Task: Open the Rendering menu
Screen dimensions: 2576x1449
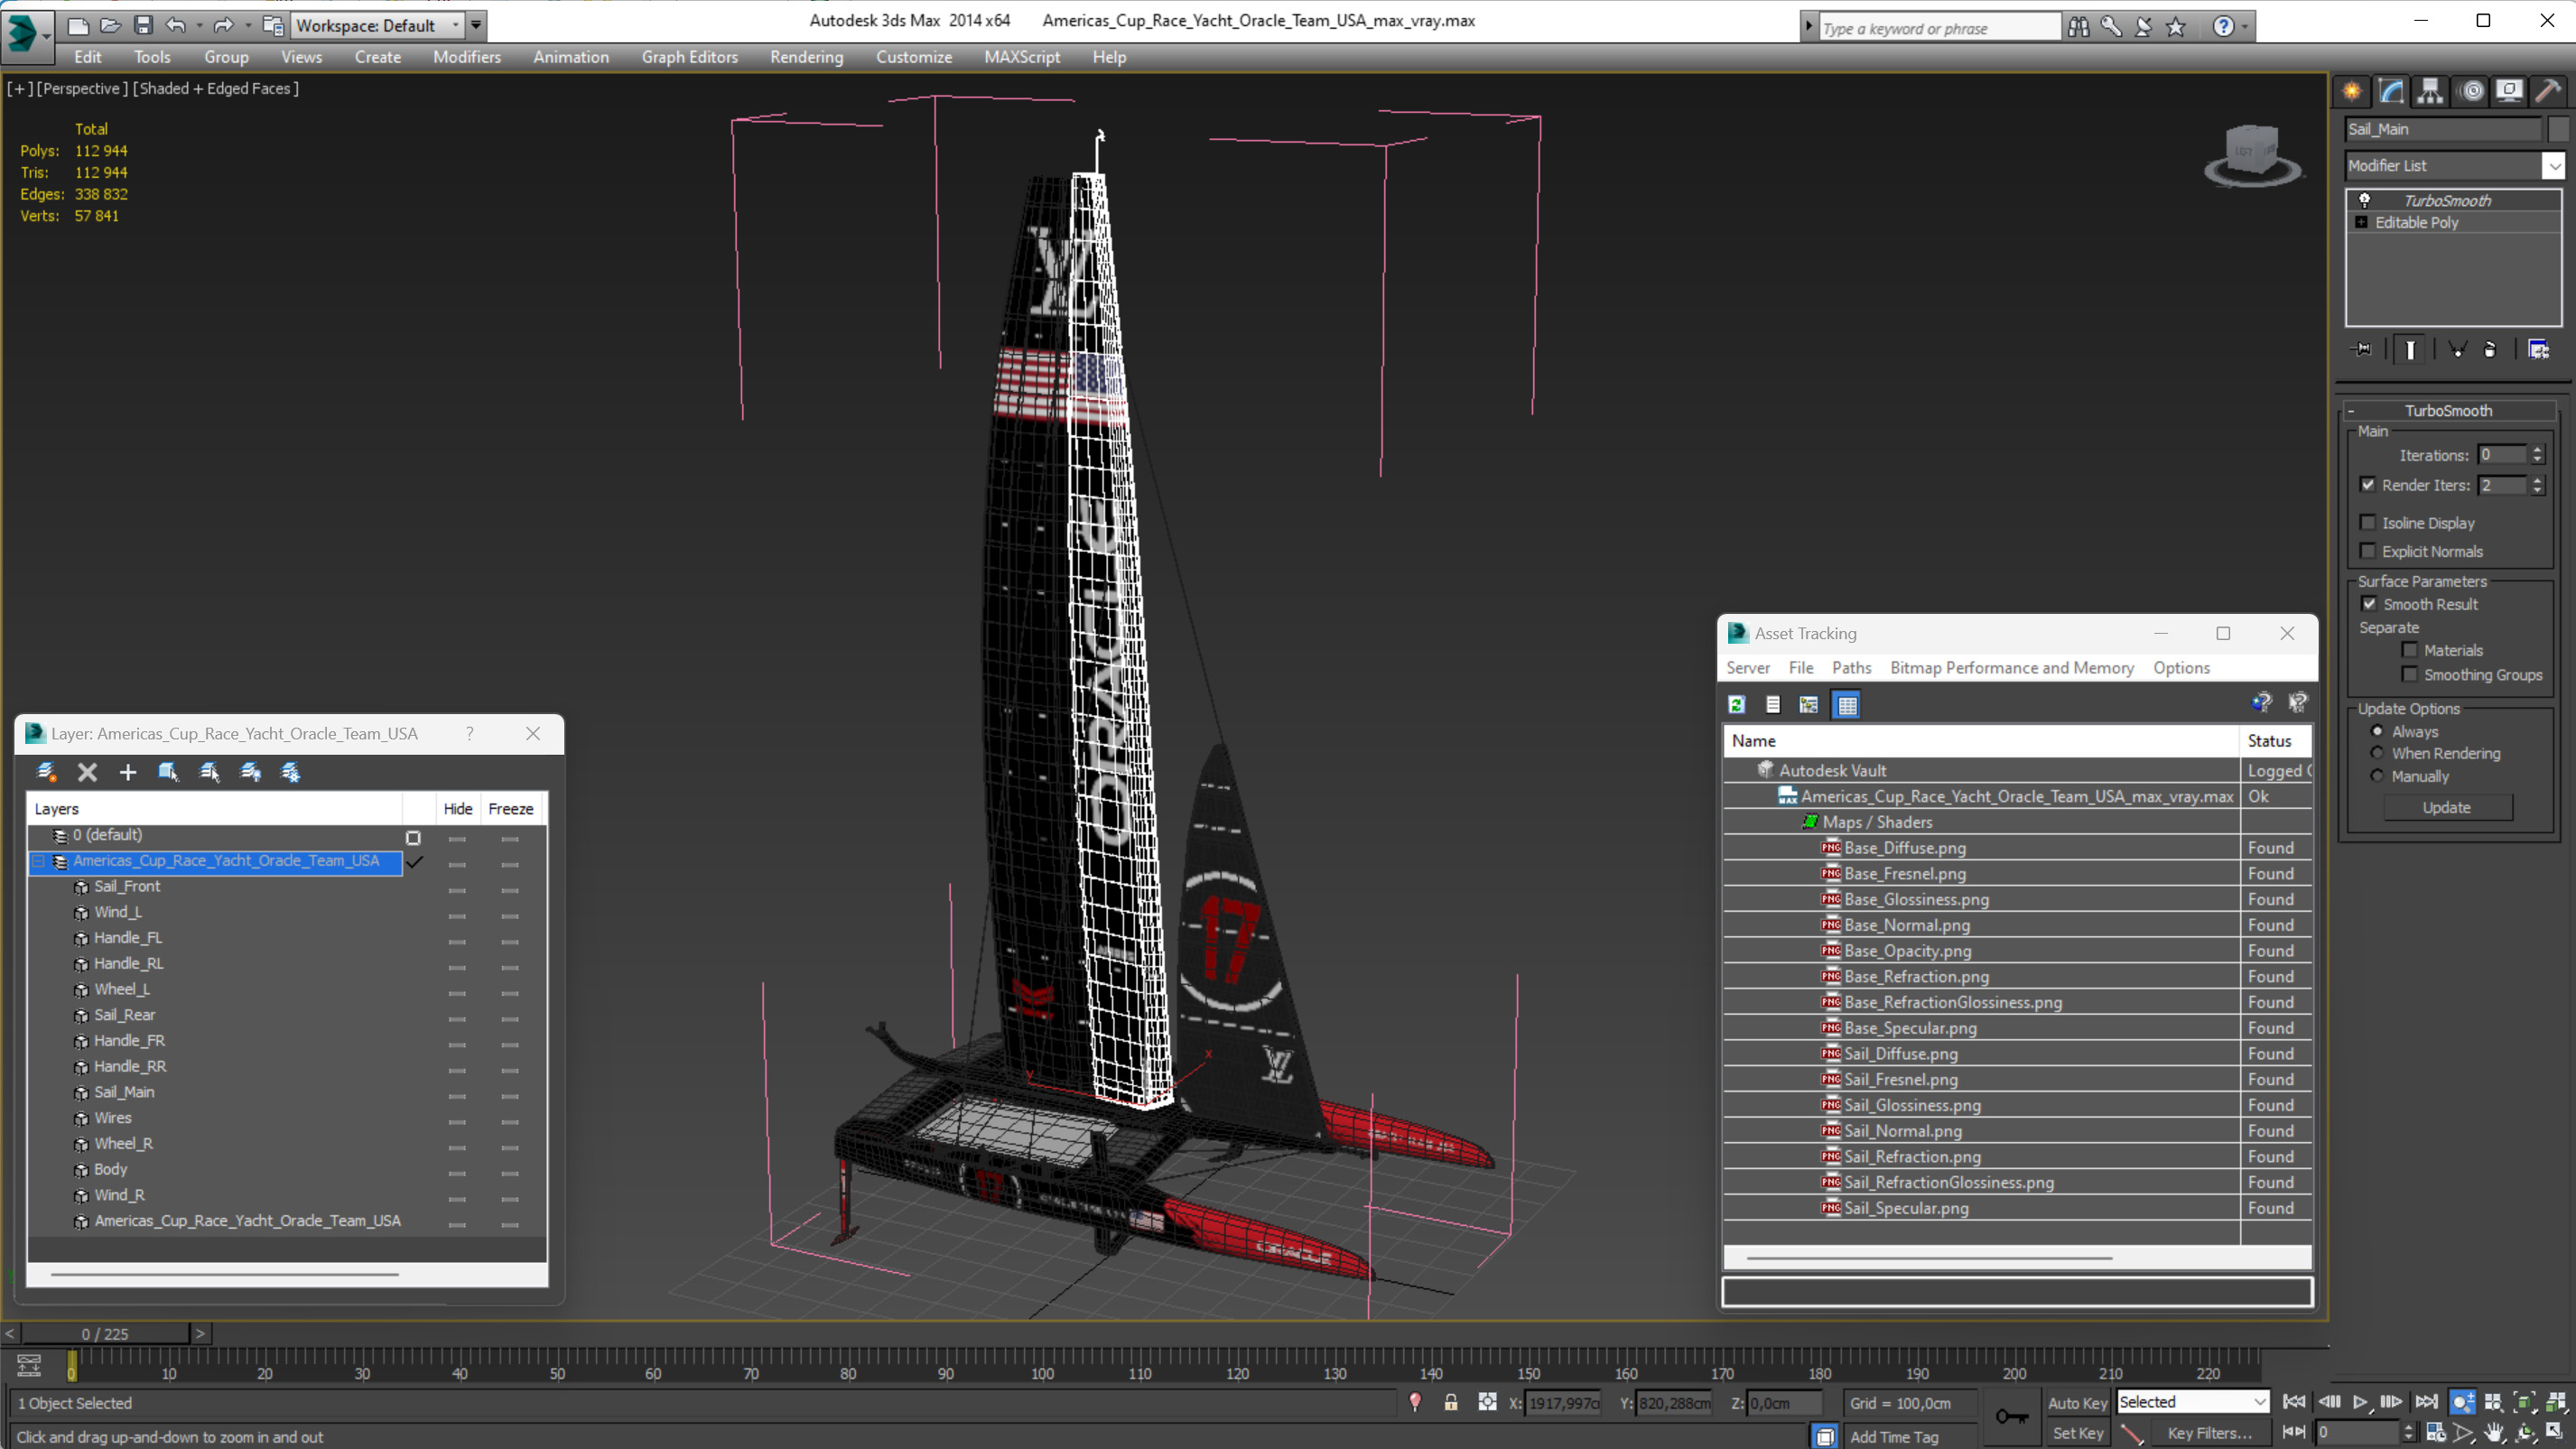Action: (x=806, y=57)
